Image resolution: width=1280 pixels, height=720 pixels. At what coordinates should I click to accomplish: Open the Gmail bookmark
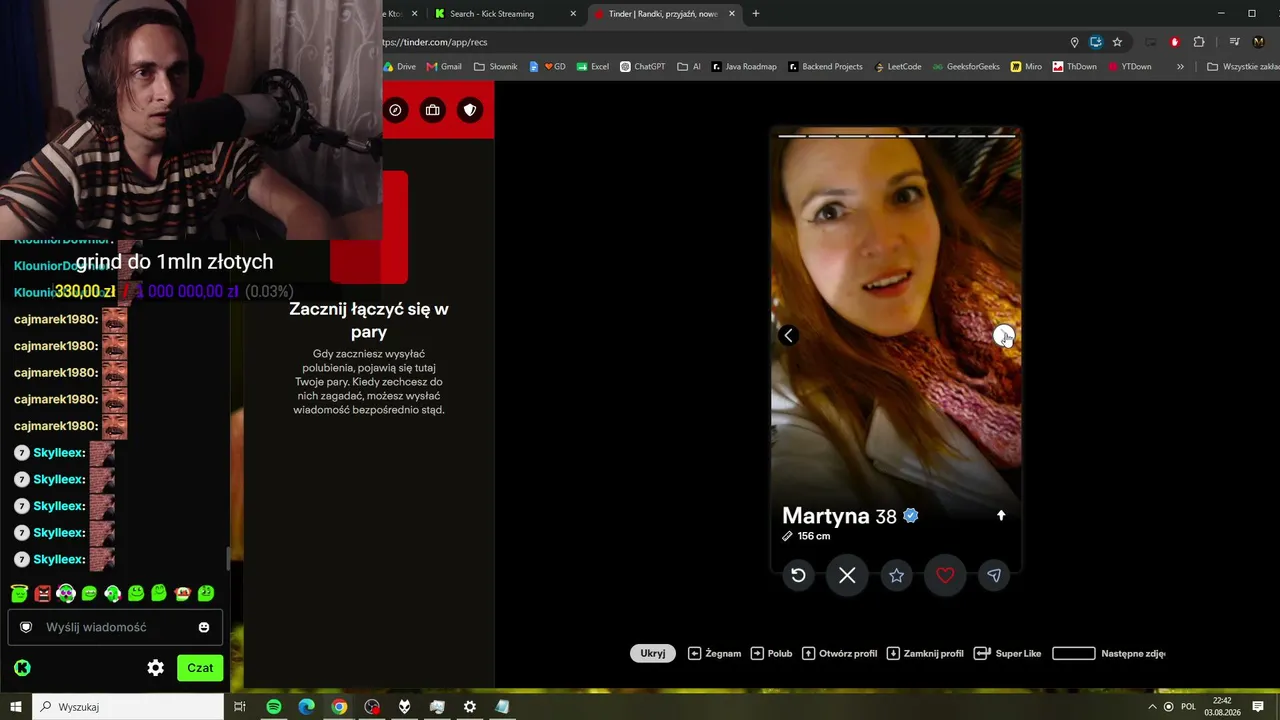pyautogui.click(x=445, y=67)
